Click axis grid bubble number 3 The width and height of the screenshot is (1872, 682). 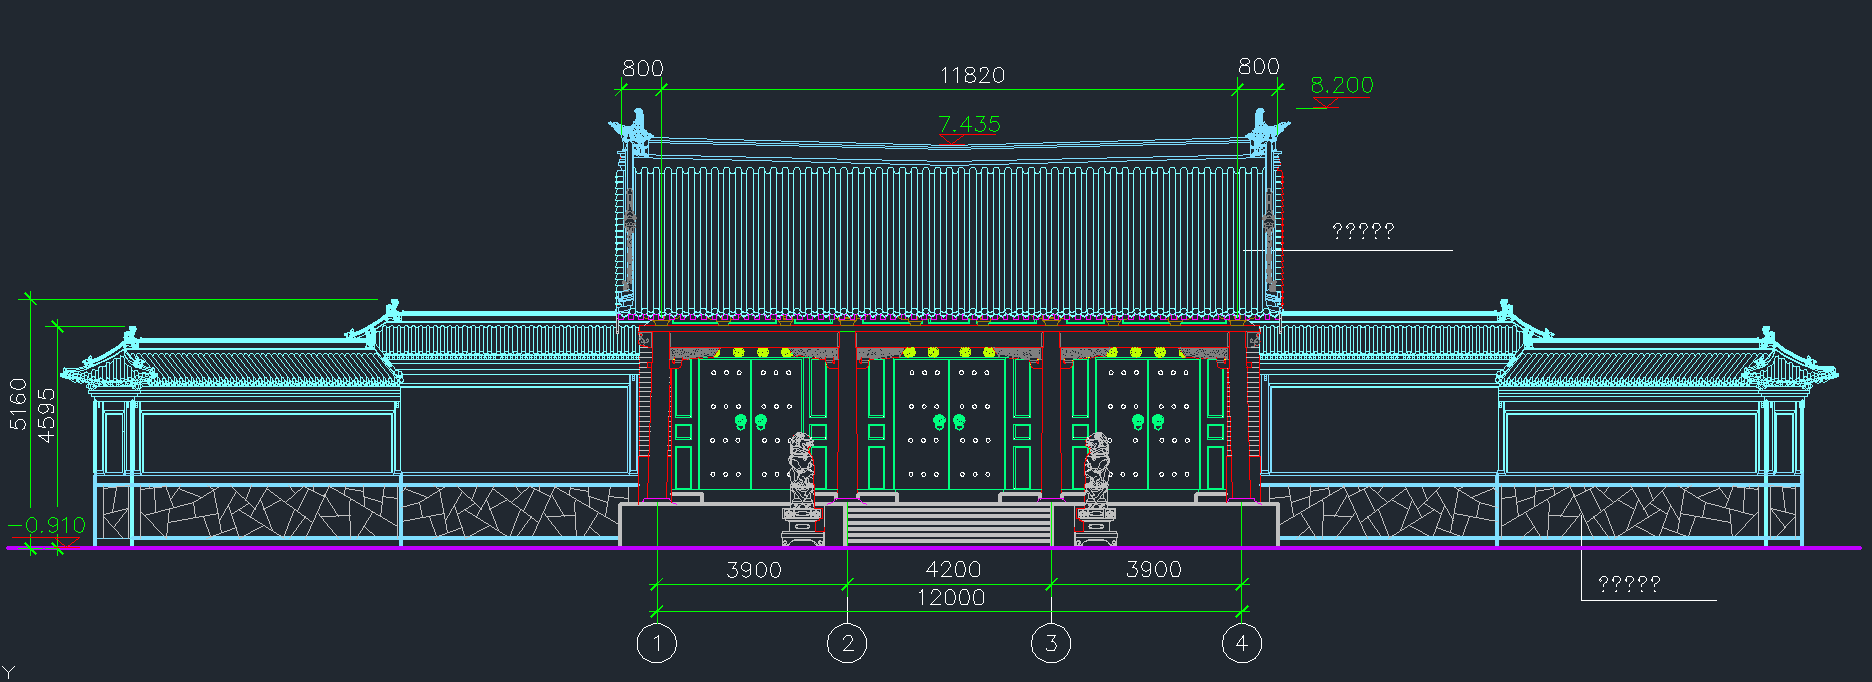coord(1051,643)
